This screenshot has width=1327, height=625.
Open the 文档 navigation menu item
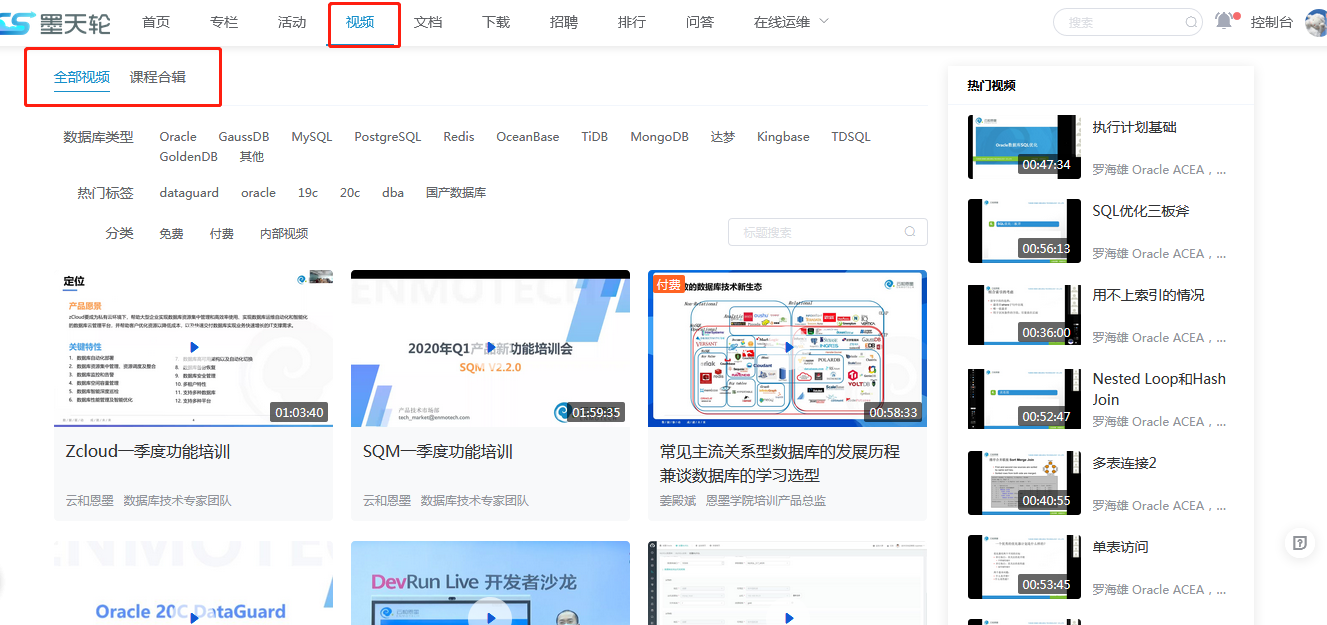(428, 22)
